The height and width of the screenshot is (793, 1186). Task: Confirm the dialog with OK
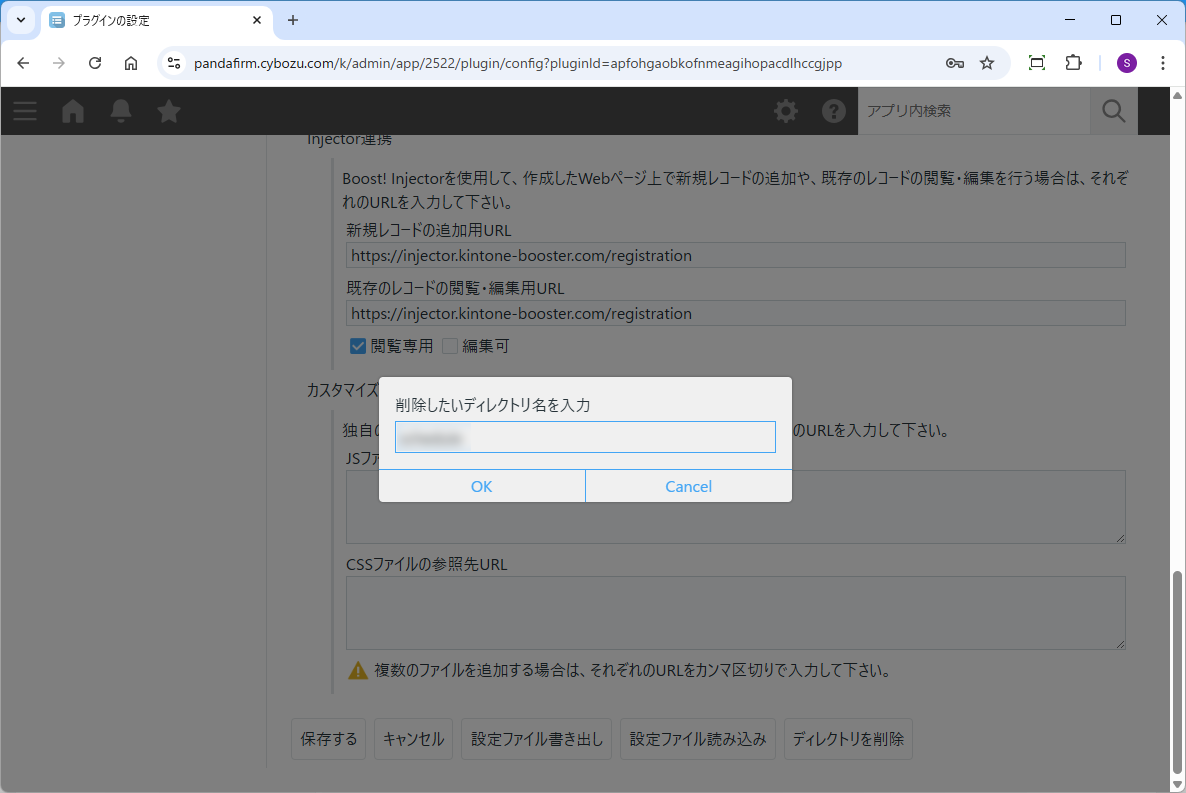482,486
